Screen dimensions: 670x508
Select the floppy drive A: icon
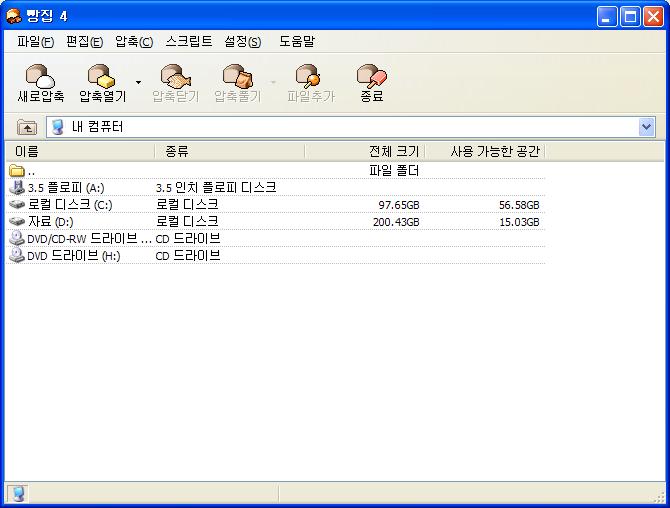click(17, 187)
